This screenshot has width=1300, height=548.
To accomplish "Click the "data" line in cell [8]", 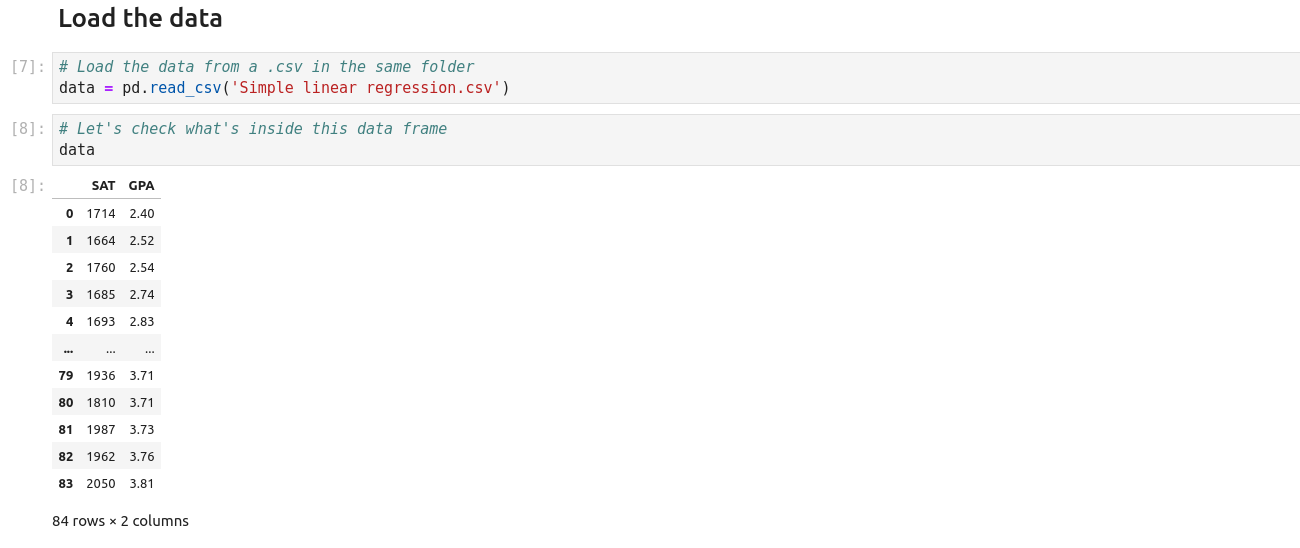I will (77, 150).
